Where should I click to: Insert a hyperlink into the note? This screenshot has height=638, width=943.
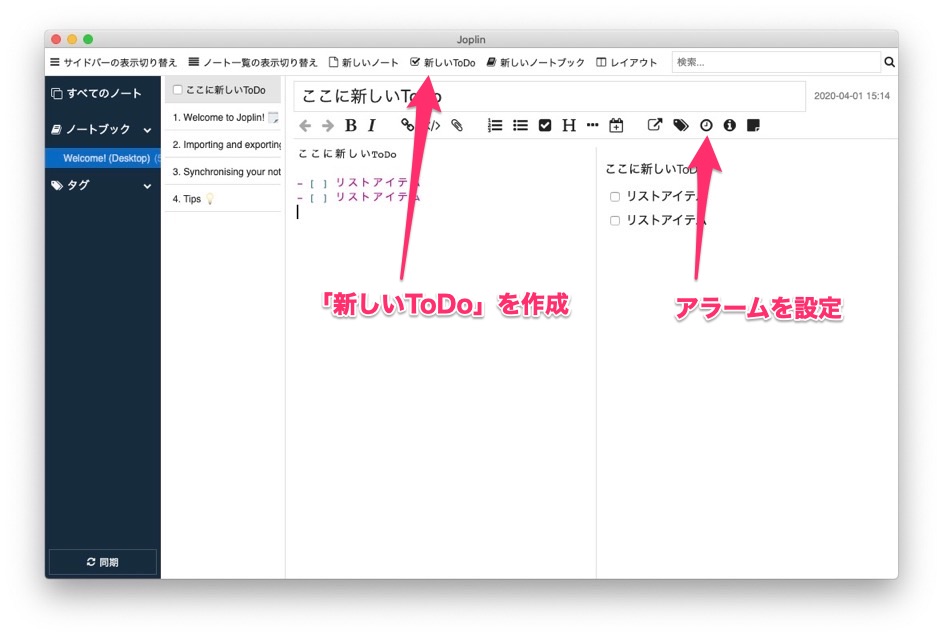[x=407, y=125]
